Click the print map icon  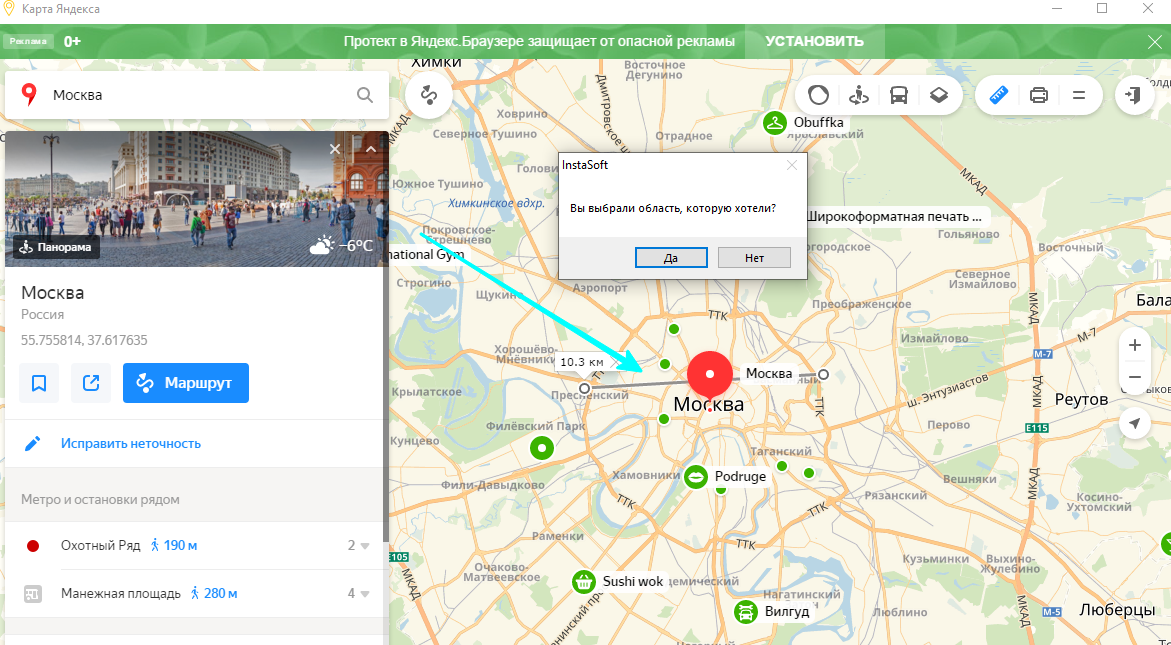pyautogui.click(x=1039, y=95)
